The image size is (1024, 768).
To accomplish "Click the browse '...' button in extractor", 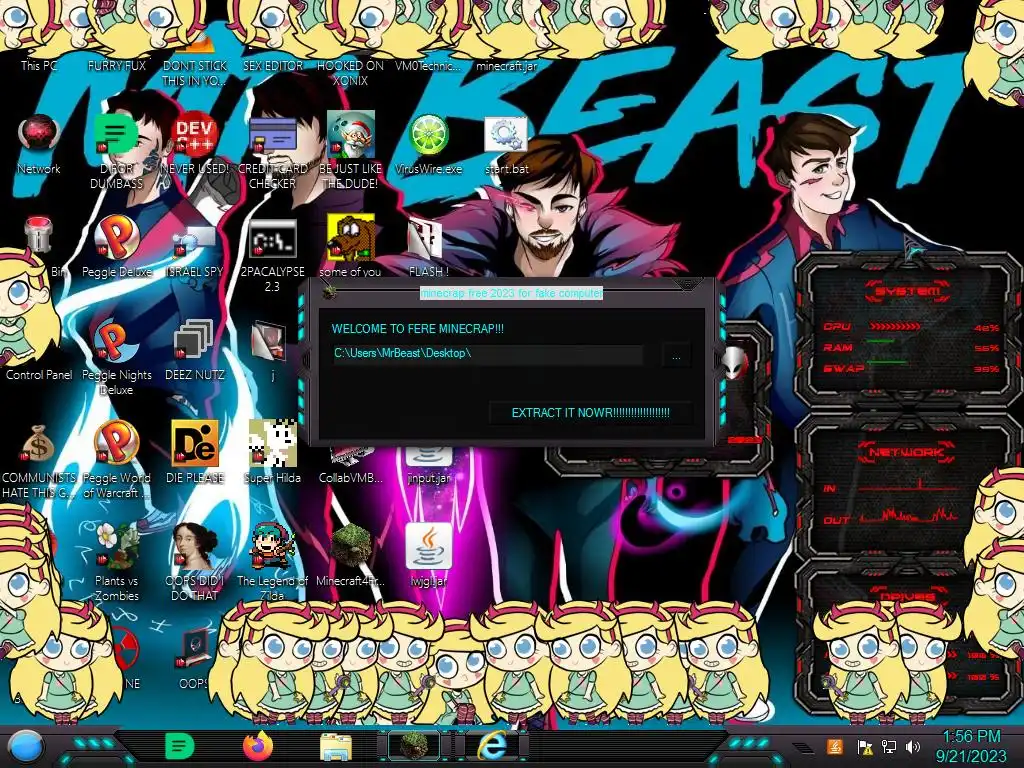I will click(x=676, y=356).
